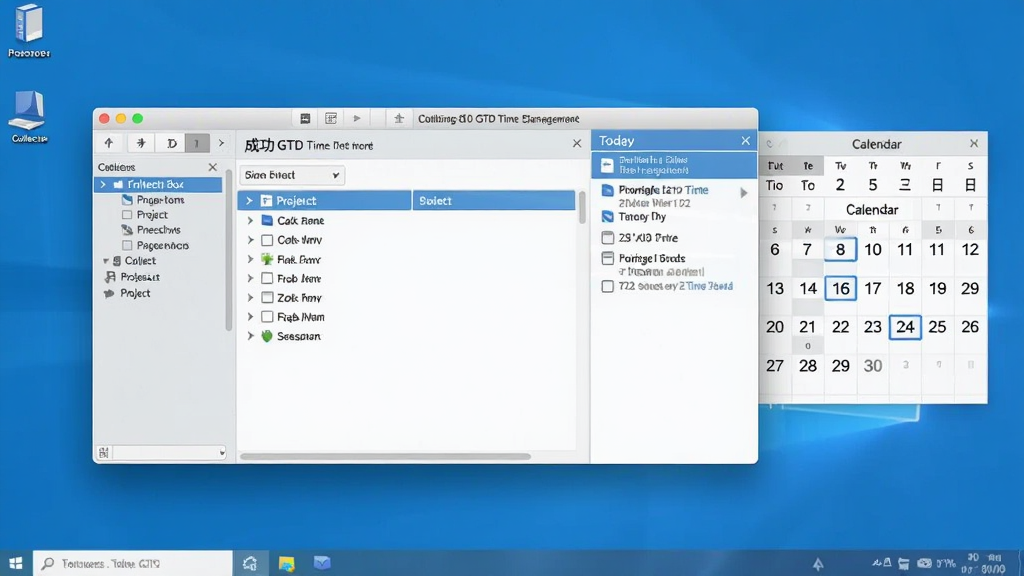This screenshot has width=1024, height=576.
Task: Tick the checkbox on the Zolk row
Action: click(266, 298)
